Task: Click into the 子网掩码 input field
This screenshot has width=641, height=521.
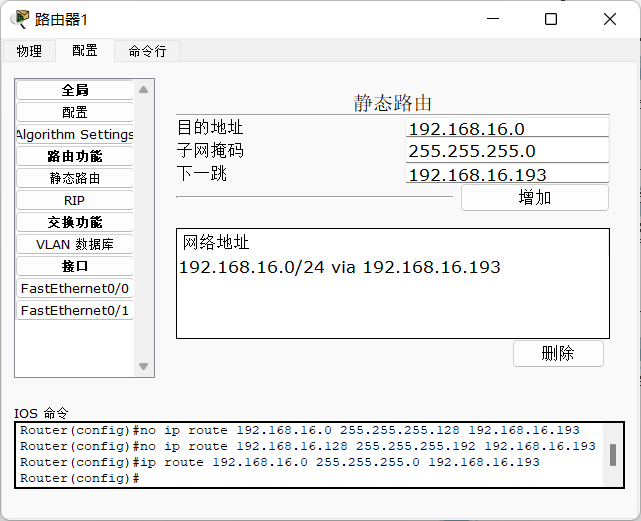Action: click(507, 150)
